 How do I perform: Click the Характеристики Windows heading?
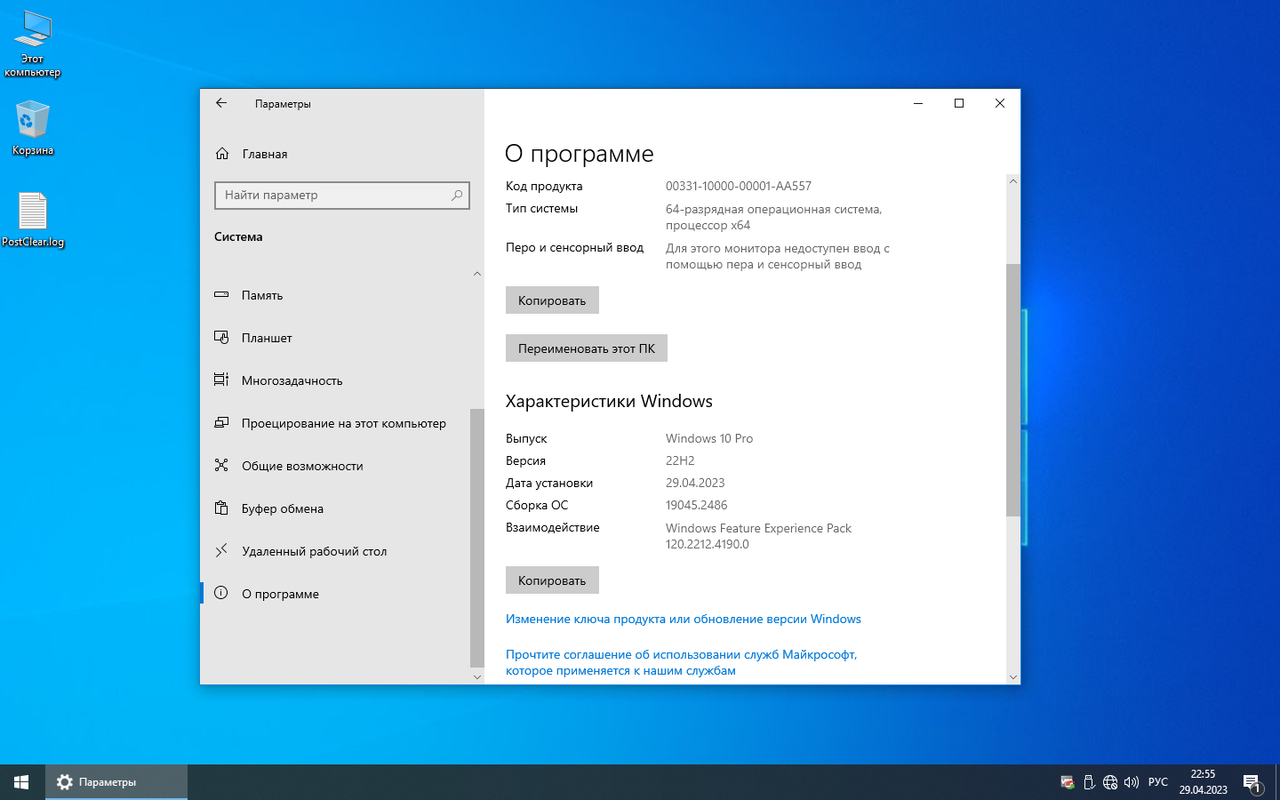point(609,401)
